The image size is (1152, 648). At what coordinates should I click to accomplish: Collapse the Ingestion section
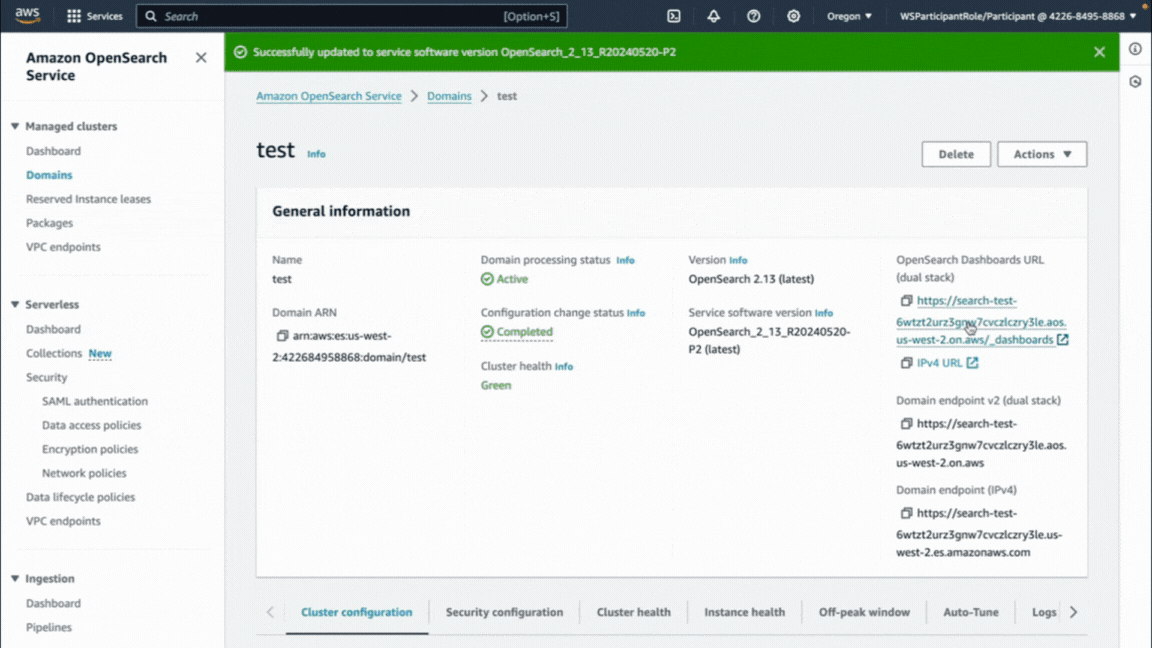click(x=15, y=579)
